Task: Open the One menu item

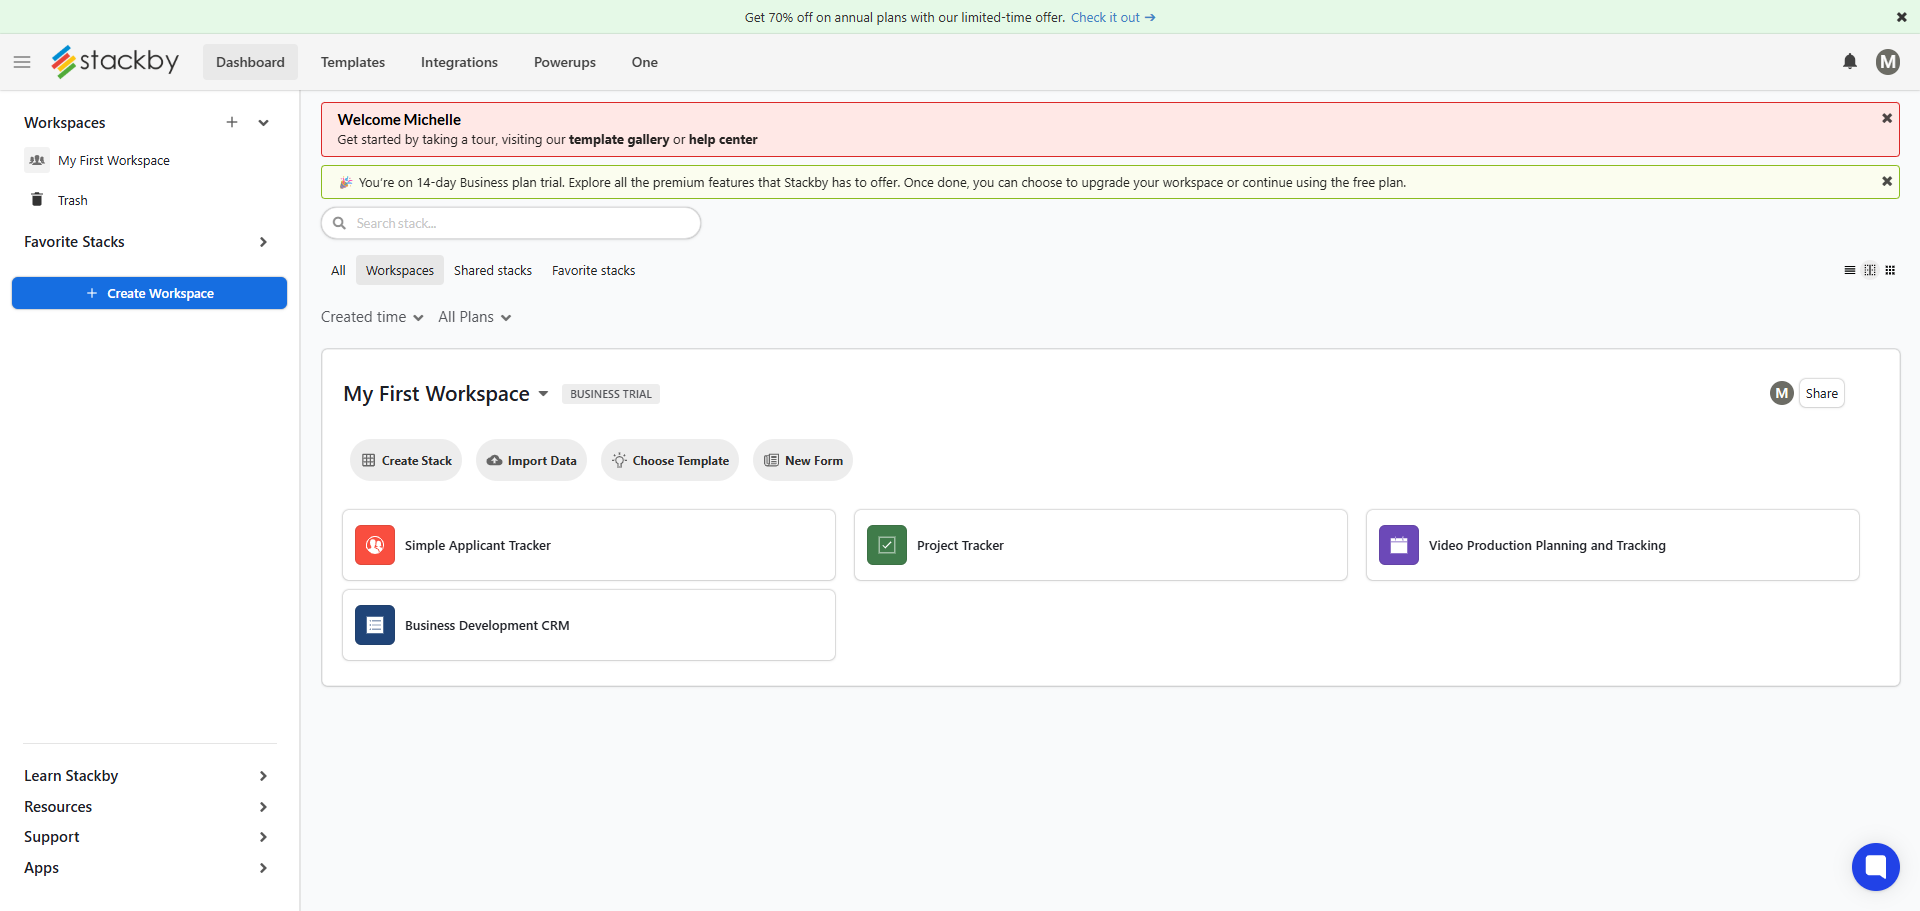Action: (645, 62)
